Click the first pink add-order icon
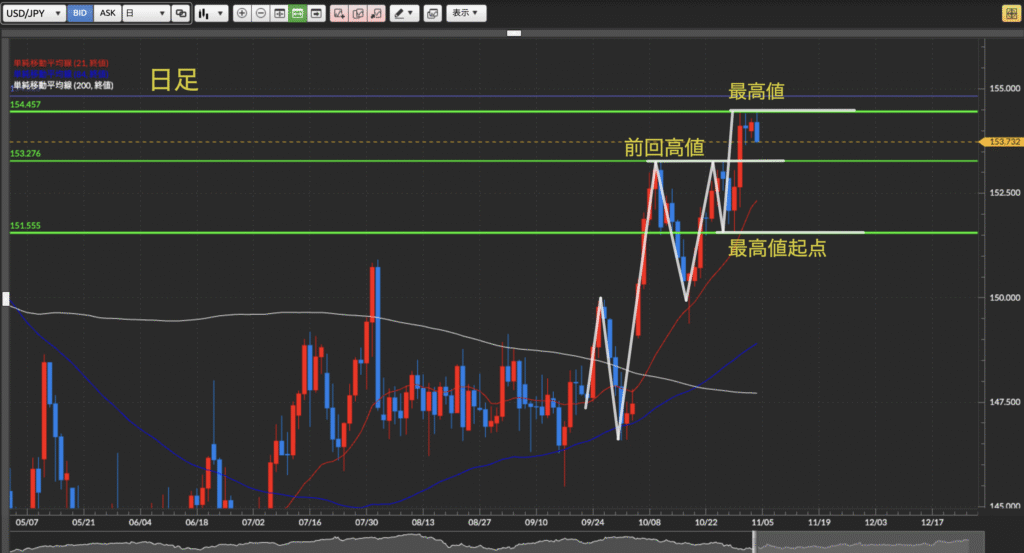The height and width of the screenshot is (553, 1024). [x=340, y=14]
